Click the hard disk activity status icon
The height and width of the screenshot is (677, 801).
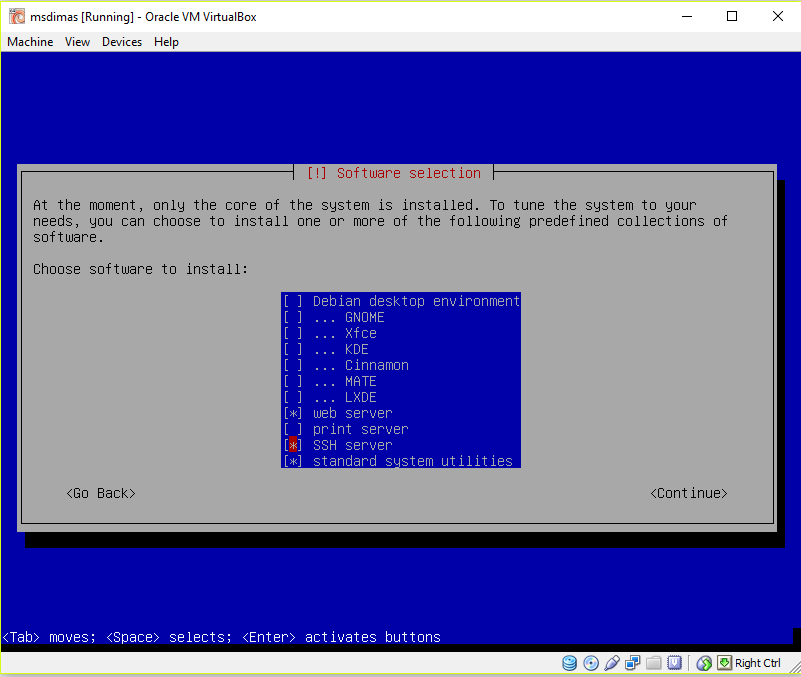(x=570, y=663)
